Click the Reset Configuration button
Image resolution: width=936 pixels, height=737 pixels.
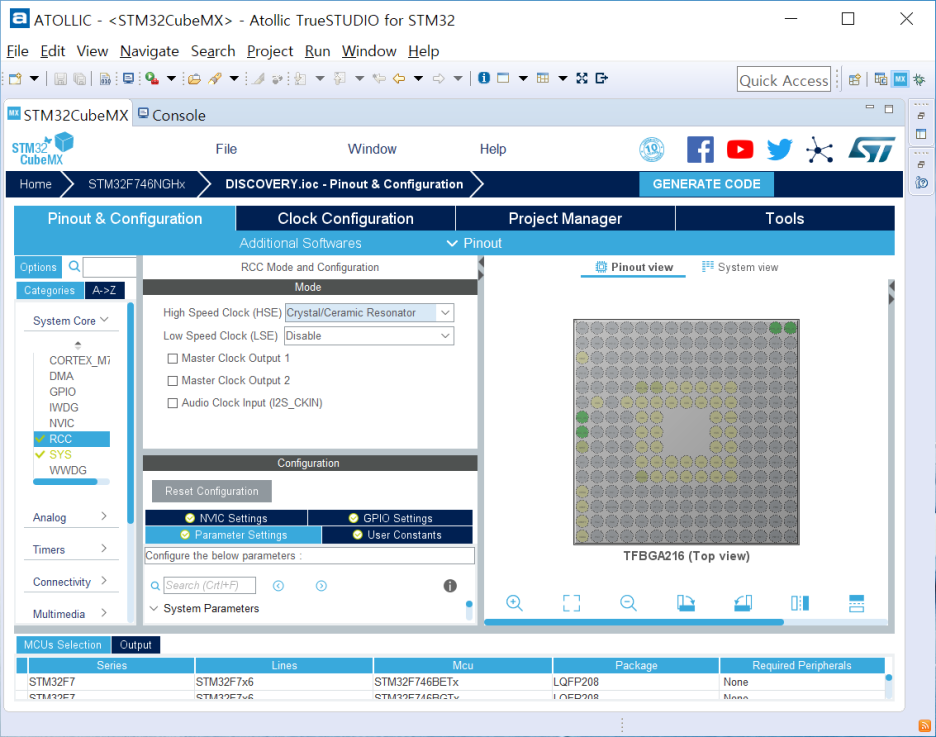coord(212,491)
